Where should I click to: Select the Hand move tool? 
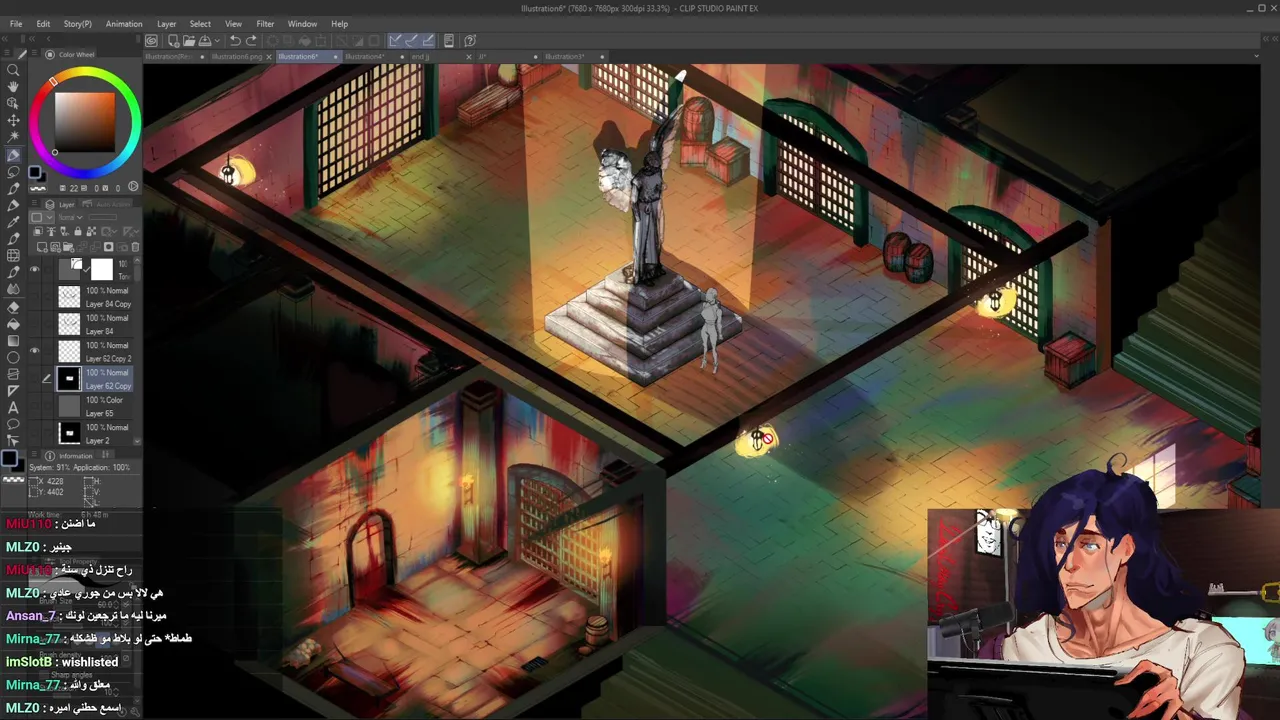pos(13,87)
